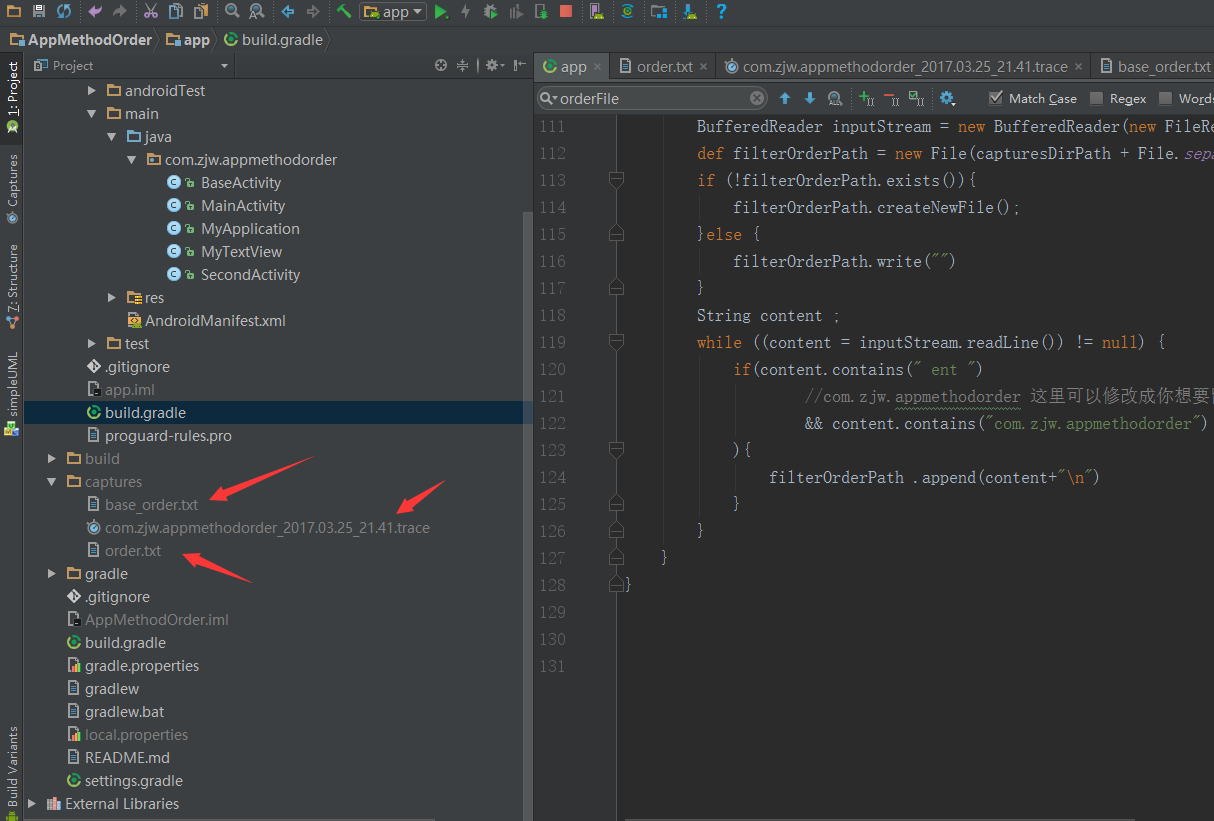The width and height of the screenshot is (1214, 821).
Task: Click the Make Project hammer icon
Action: 344,12
